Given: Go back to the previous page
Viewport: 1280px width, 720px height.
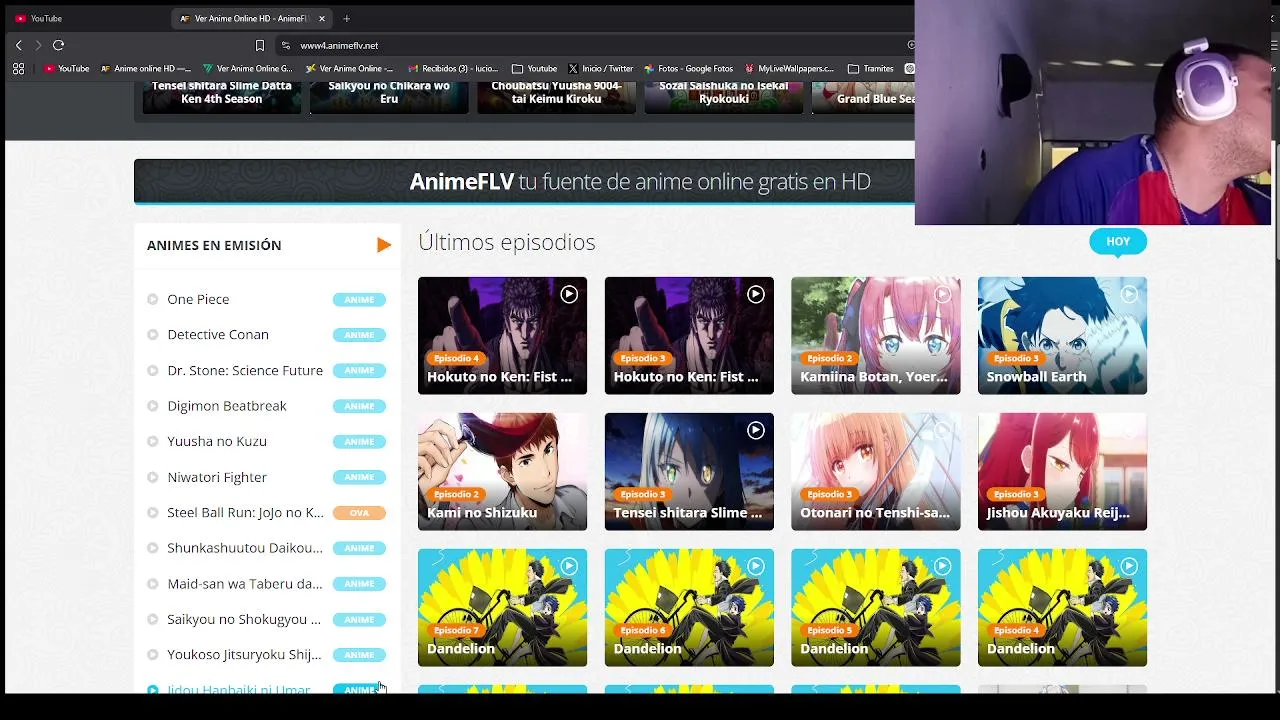Looking at the screenshot, I should [x=18, y=45].
